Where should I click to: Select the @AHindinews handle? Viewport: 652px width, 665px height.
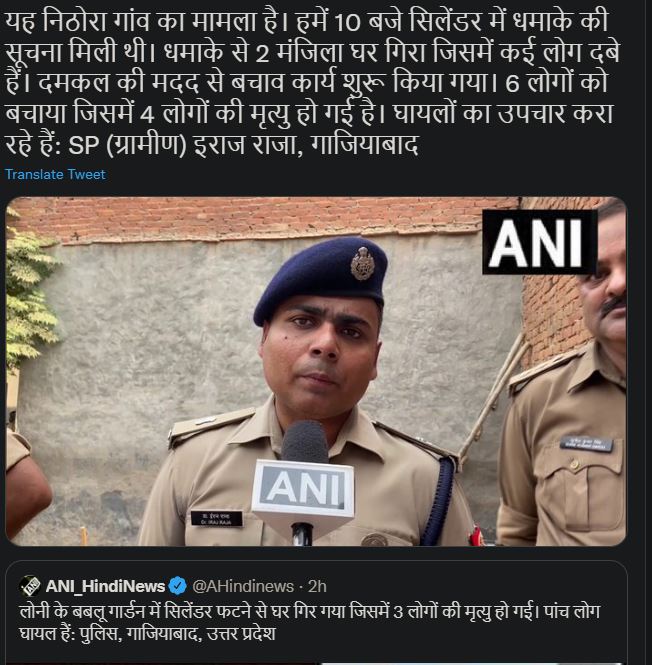click(x=243, y=586)
